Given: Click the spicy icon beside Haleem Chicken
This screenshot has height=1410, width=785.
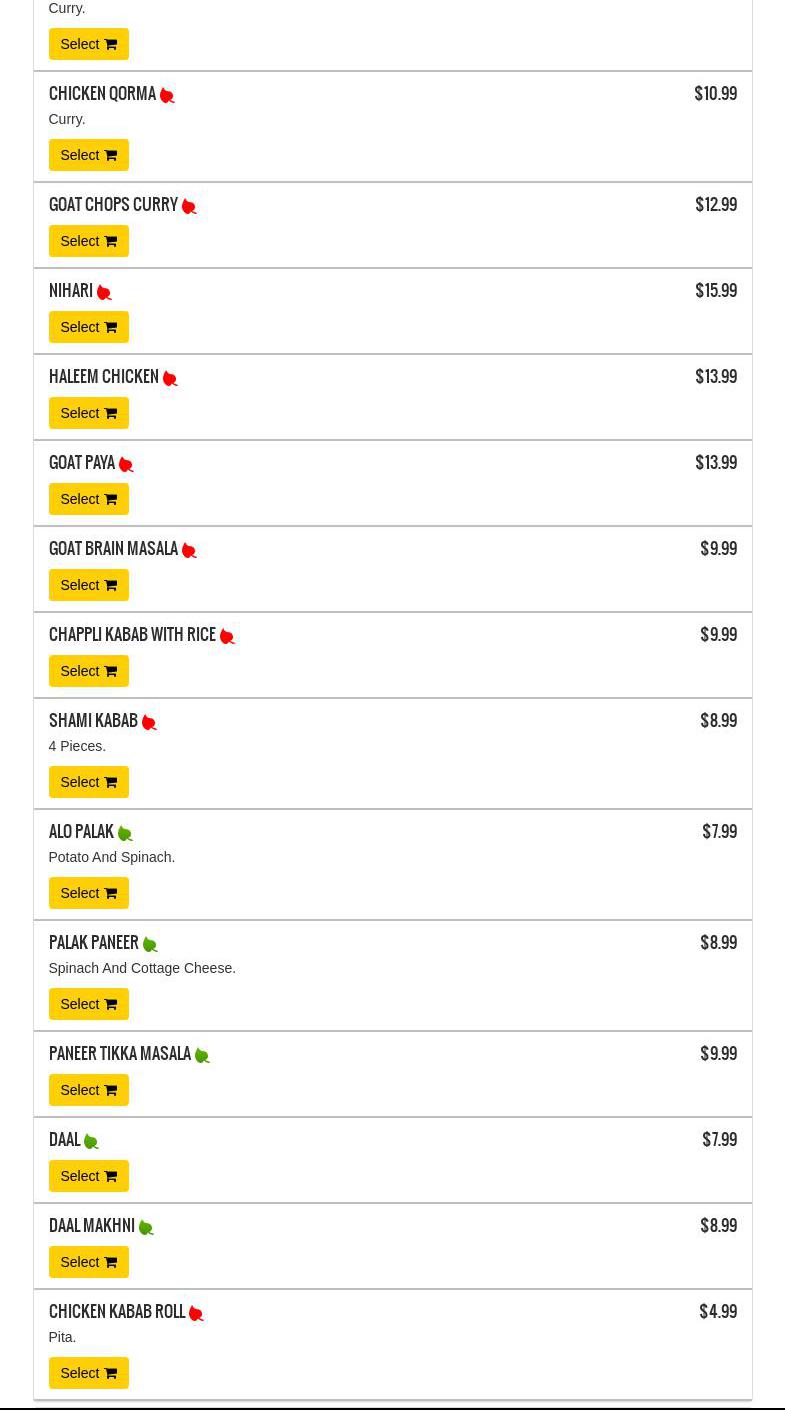Looking at the screenshot, I should (x=170, y=379).
